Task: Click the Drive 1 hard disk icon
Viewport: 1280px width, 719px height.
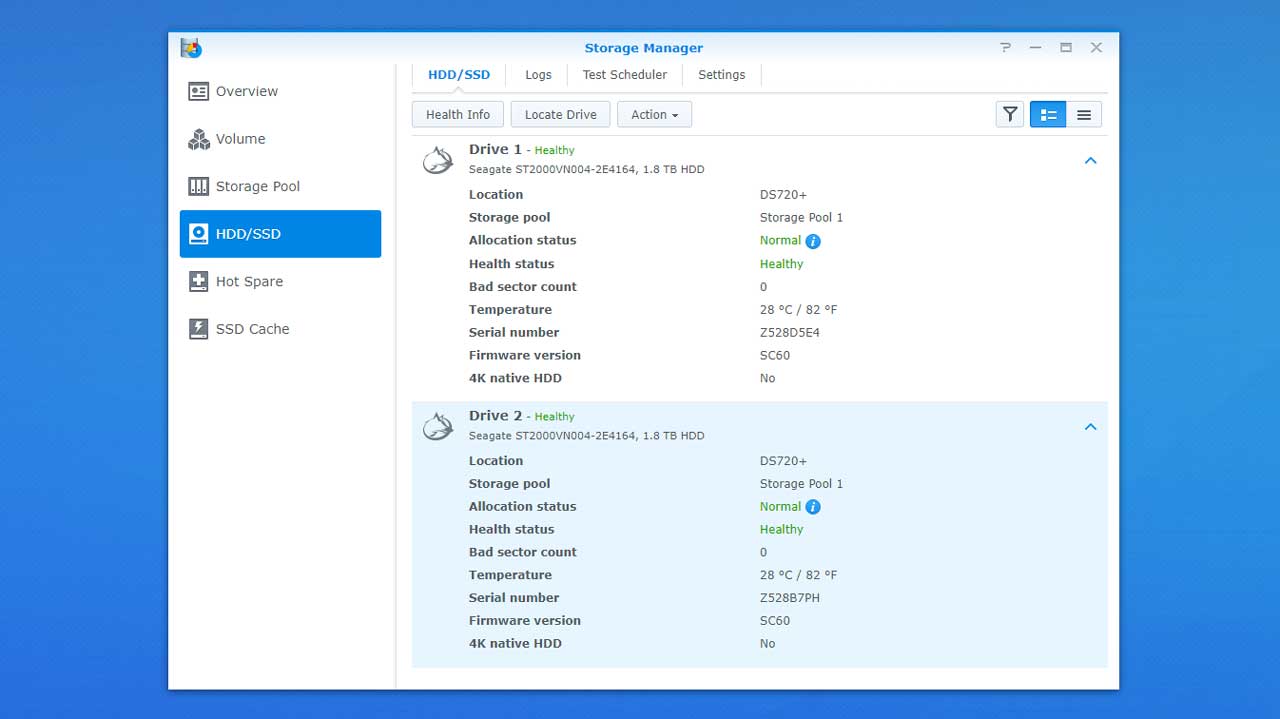Action: [437, 160]
